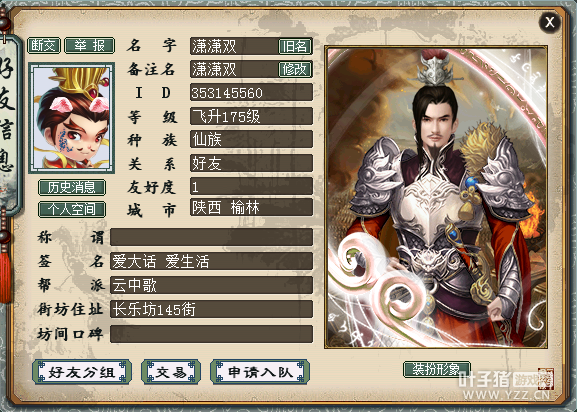Click the 断交 unfriend button
Viewport: 577px width, 412px height.
click(44, 46)
